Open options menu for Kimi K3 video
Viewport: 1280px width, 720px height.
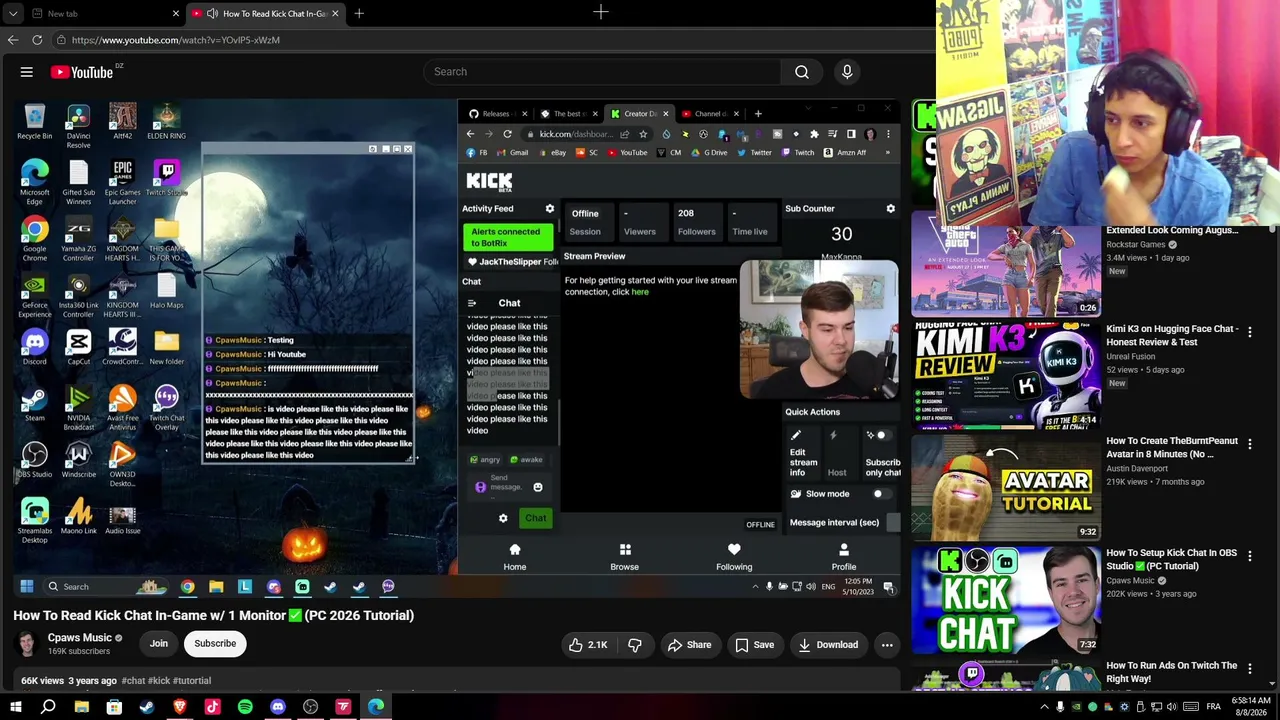tap(1250, 332)
